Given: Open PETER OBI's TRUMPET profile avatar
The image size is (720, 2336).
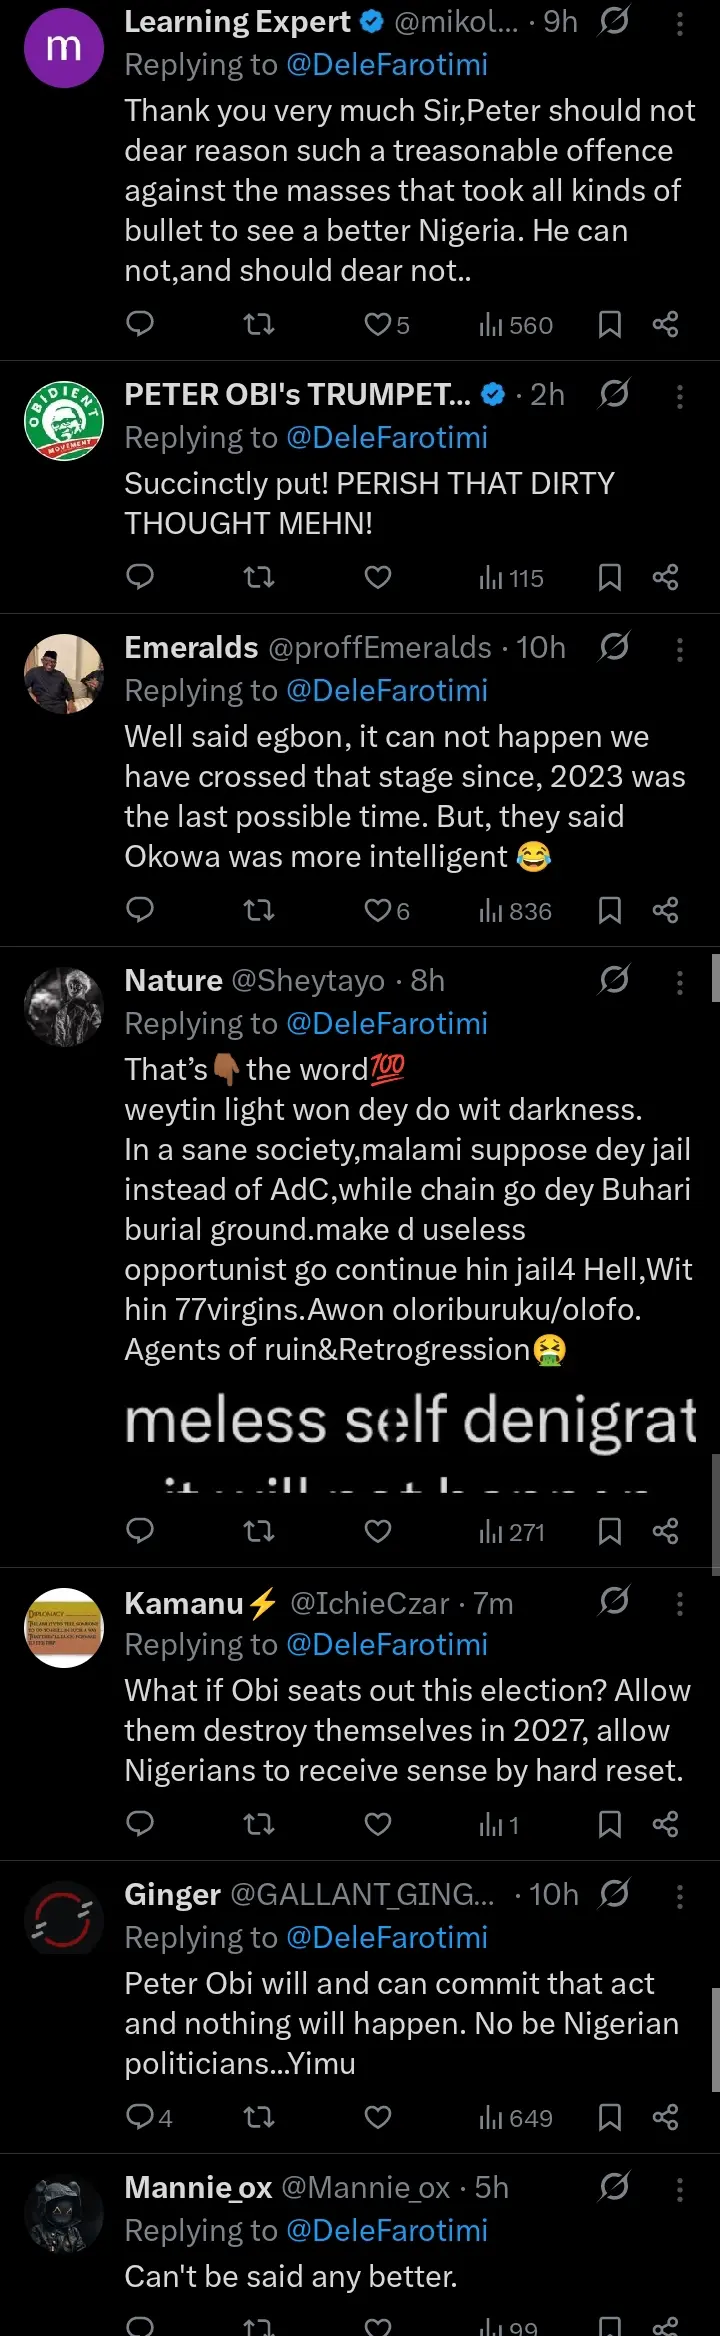Looking at the screenshot, I should coord(64,420).
